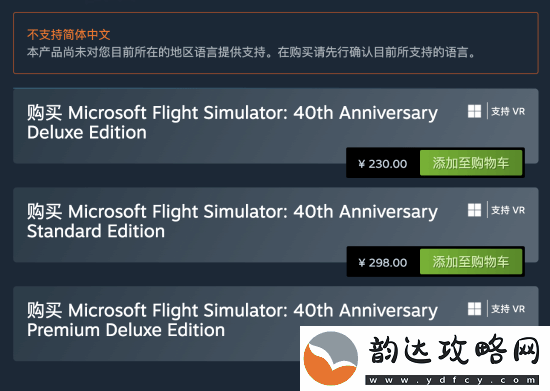Click 支持 VR label on Deluxe Edition
This screenshot has height=391, width=550.
[x=508, y=112]
